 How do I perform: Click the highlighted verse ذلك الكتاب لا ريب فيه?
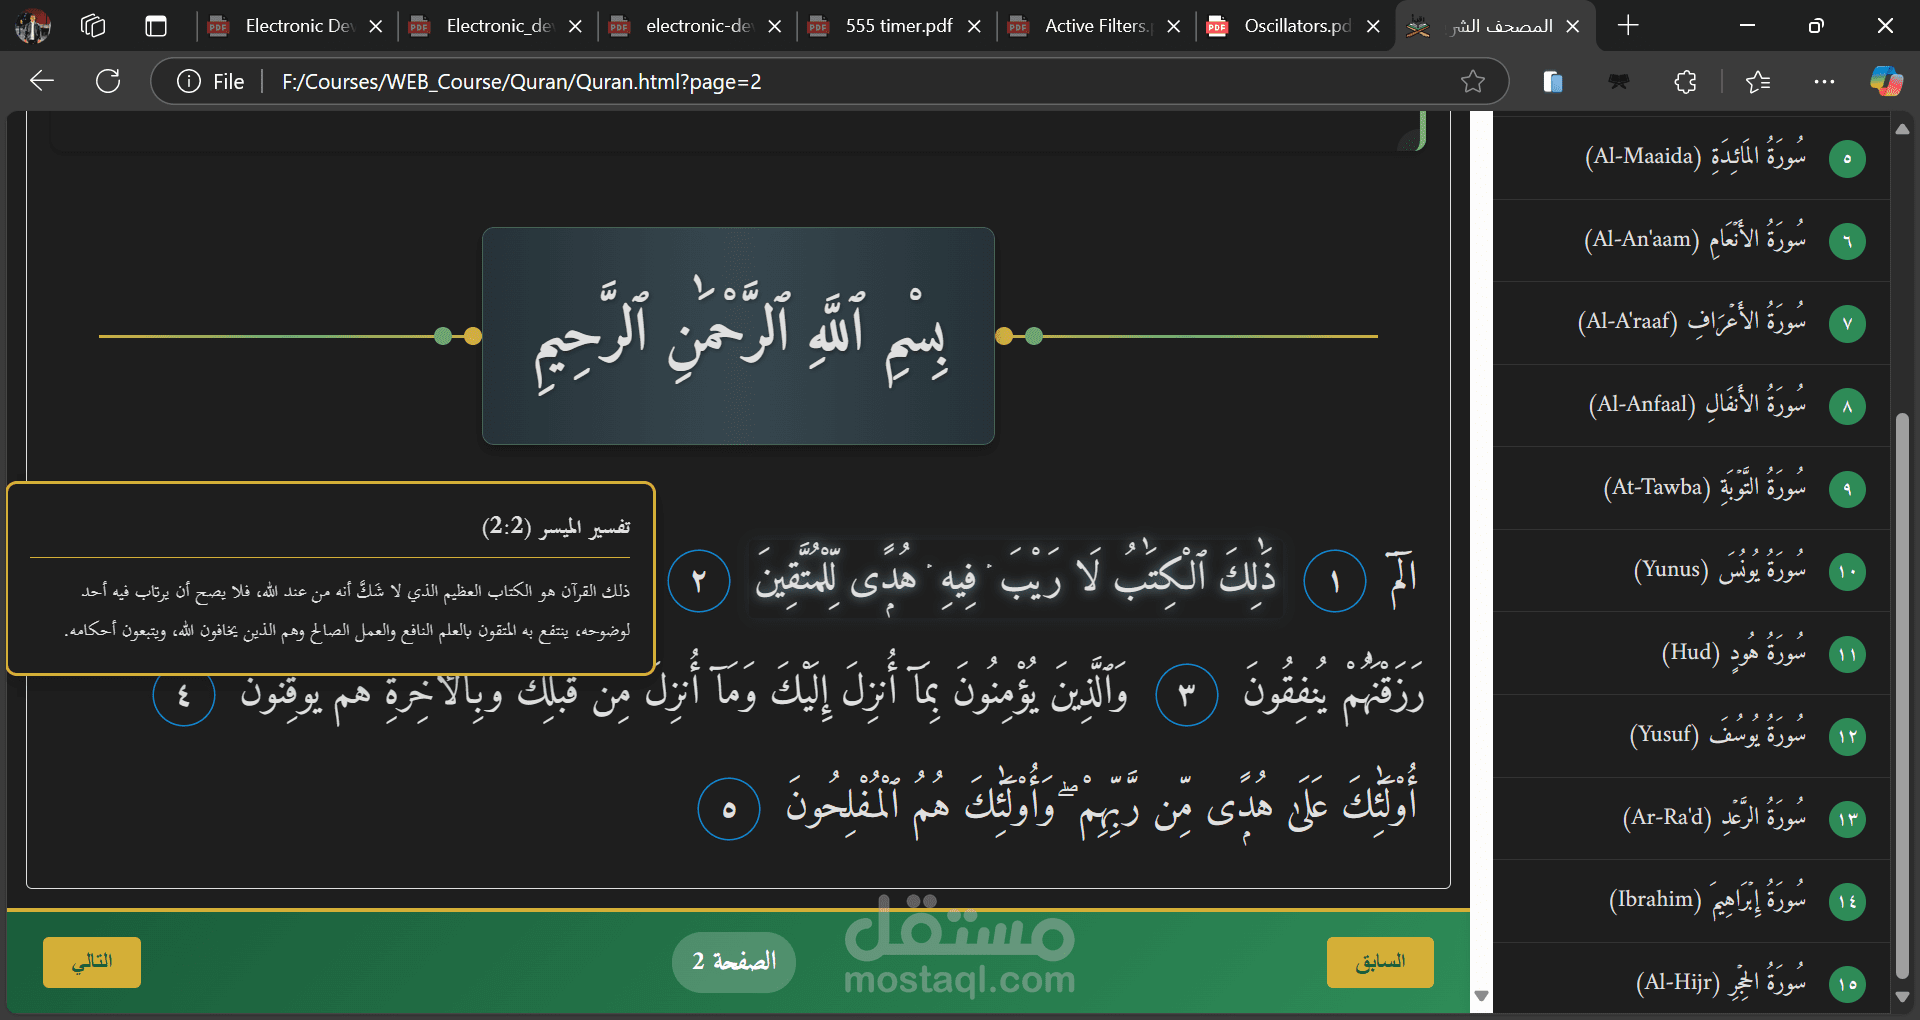coord(1016,578)
